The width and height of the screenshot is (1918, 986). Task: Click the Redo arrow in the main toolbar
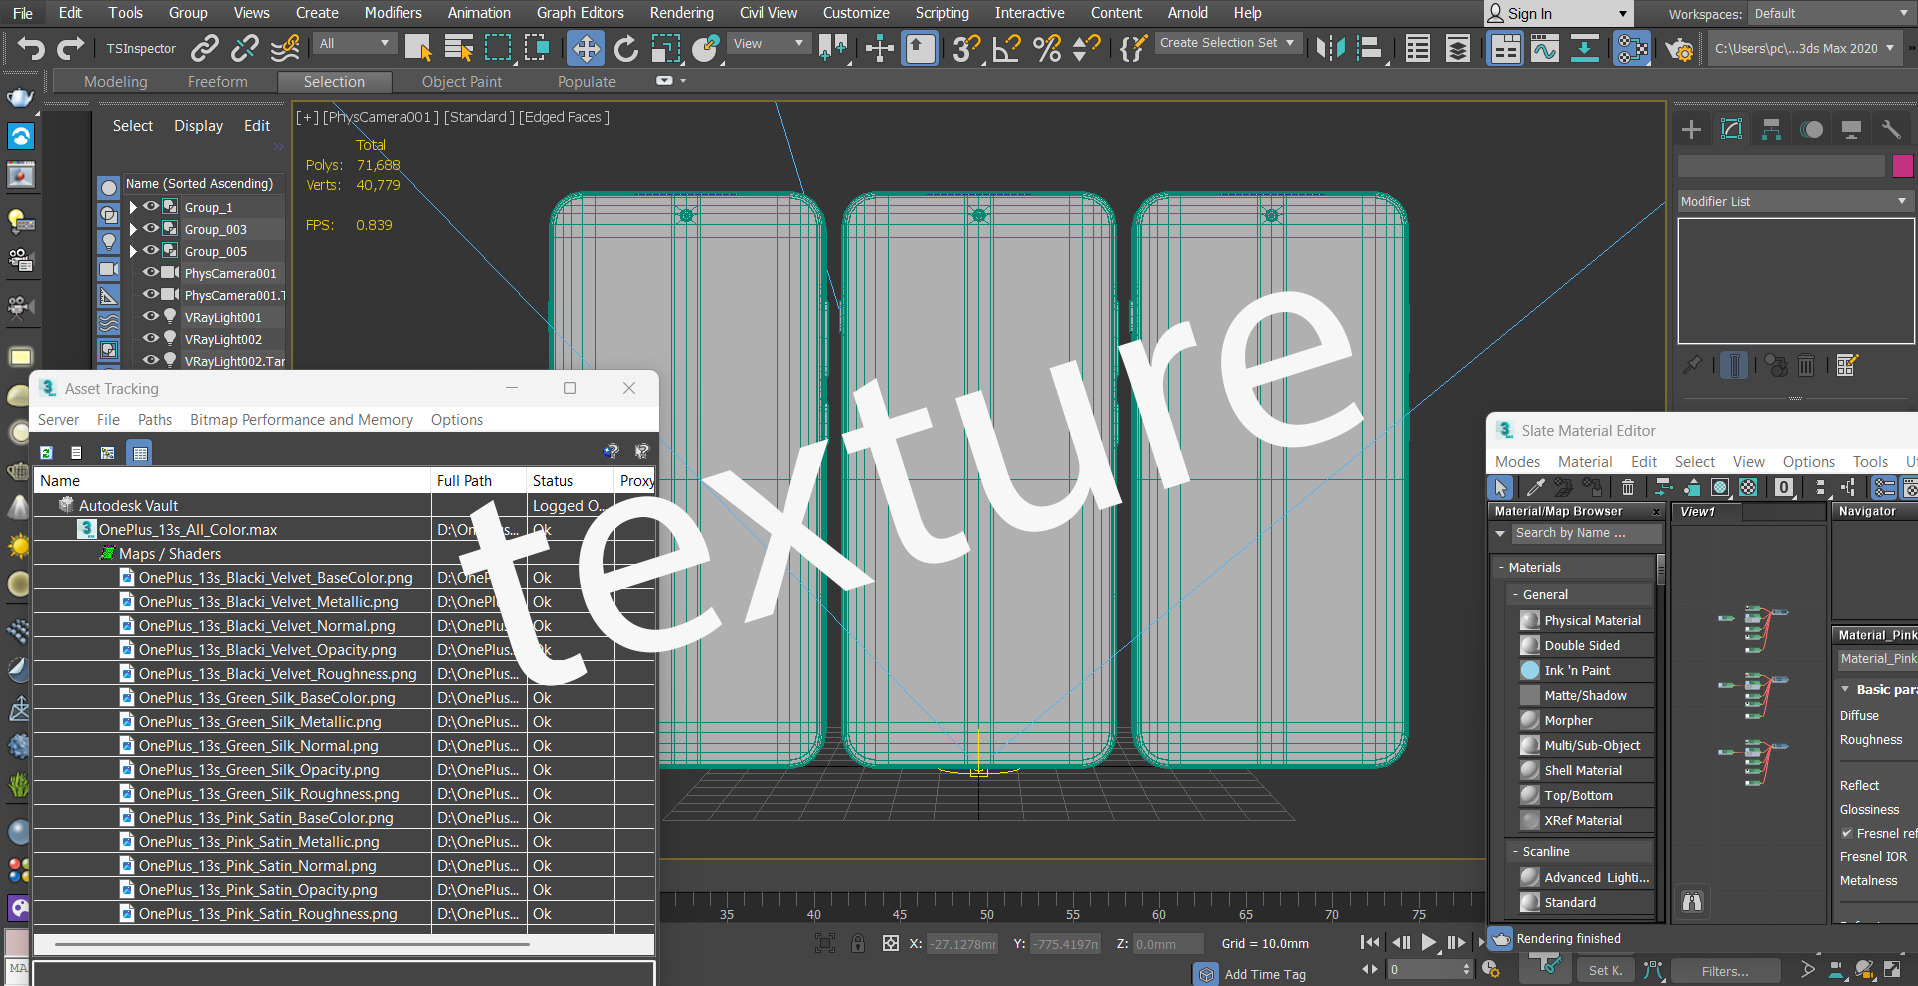pyautogui.click(x=70, y=48)
